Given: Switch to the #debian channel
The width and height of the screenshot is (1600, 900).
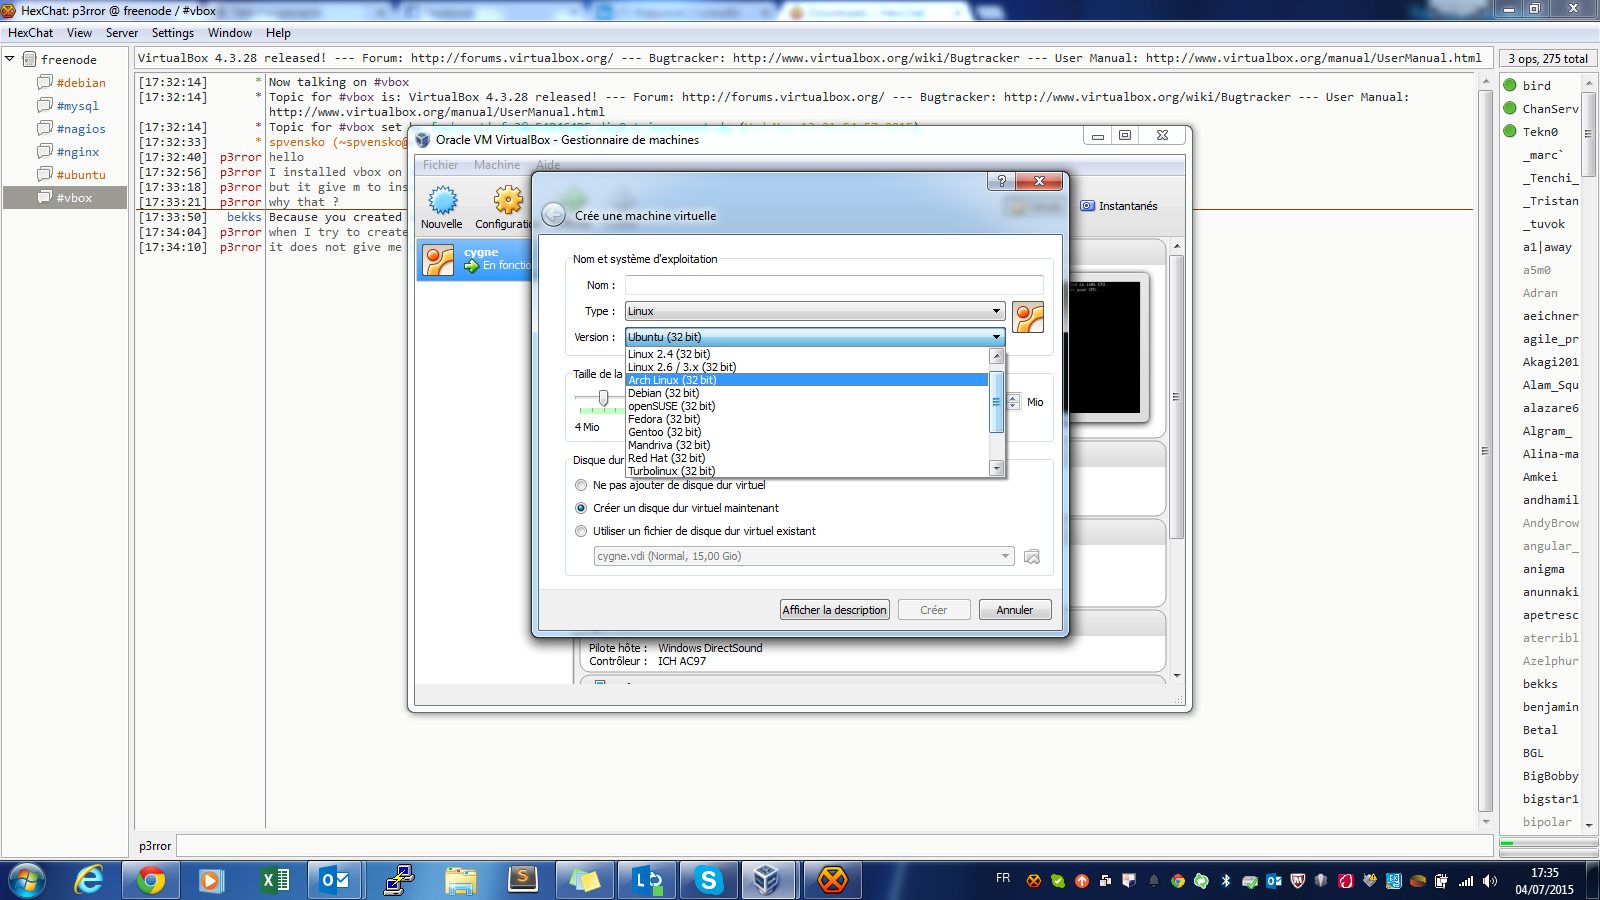Looking at the screenshot, I should tap(80, 83).
